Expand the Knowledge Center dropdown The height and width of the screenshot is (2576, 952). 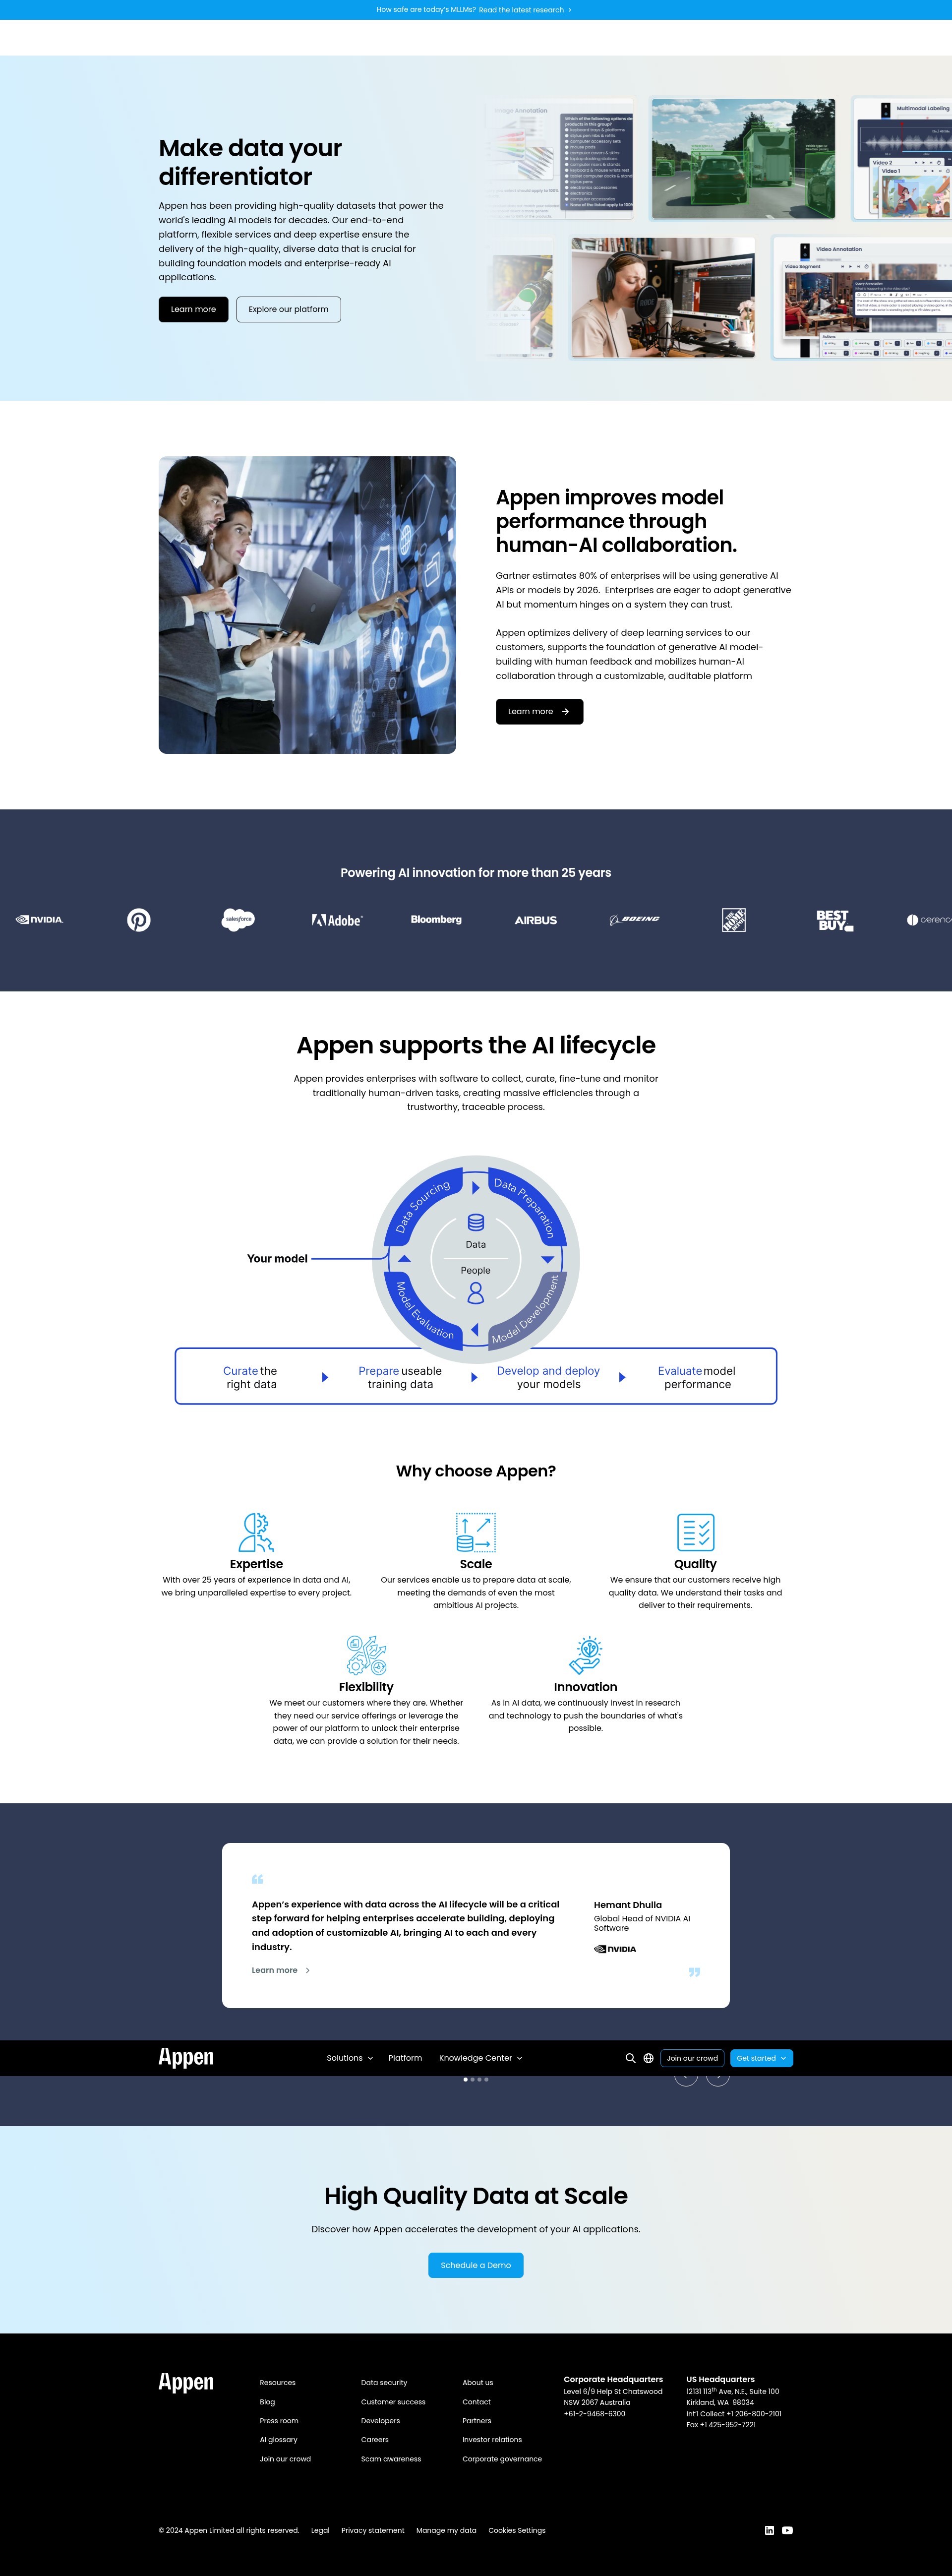480,2058
